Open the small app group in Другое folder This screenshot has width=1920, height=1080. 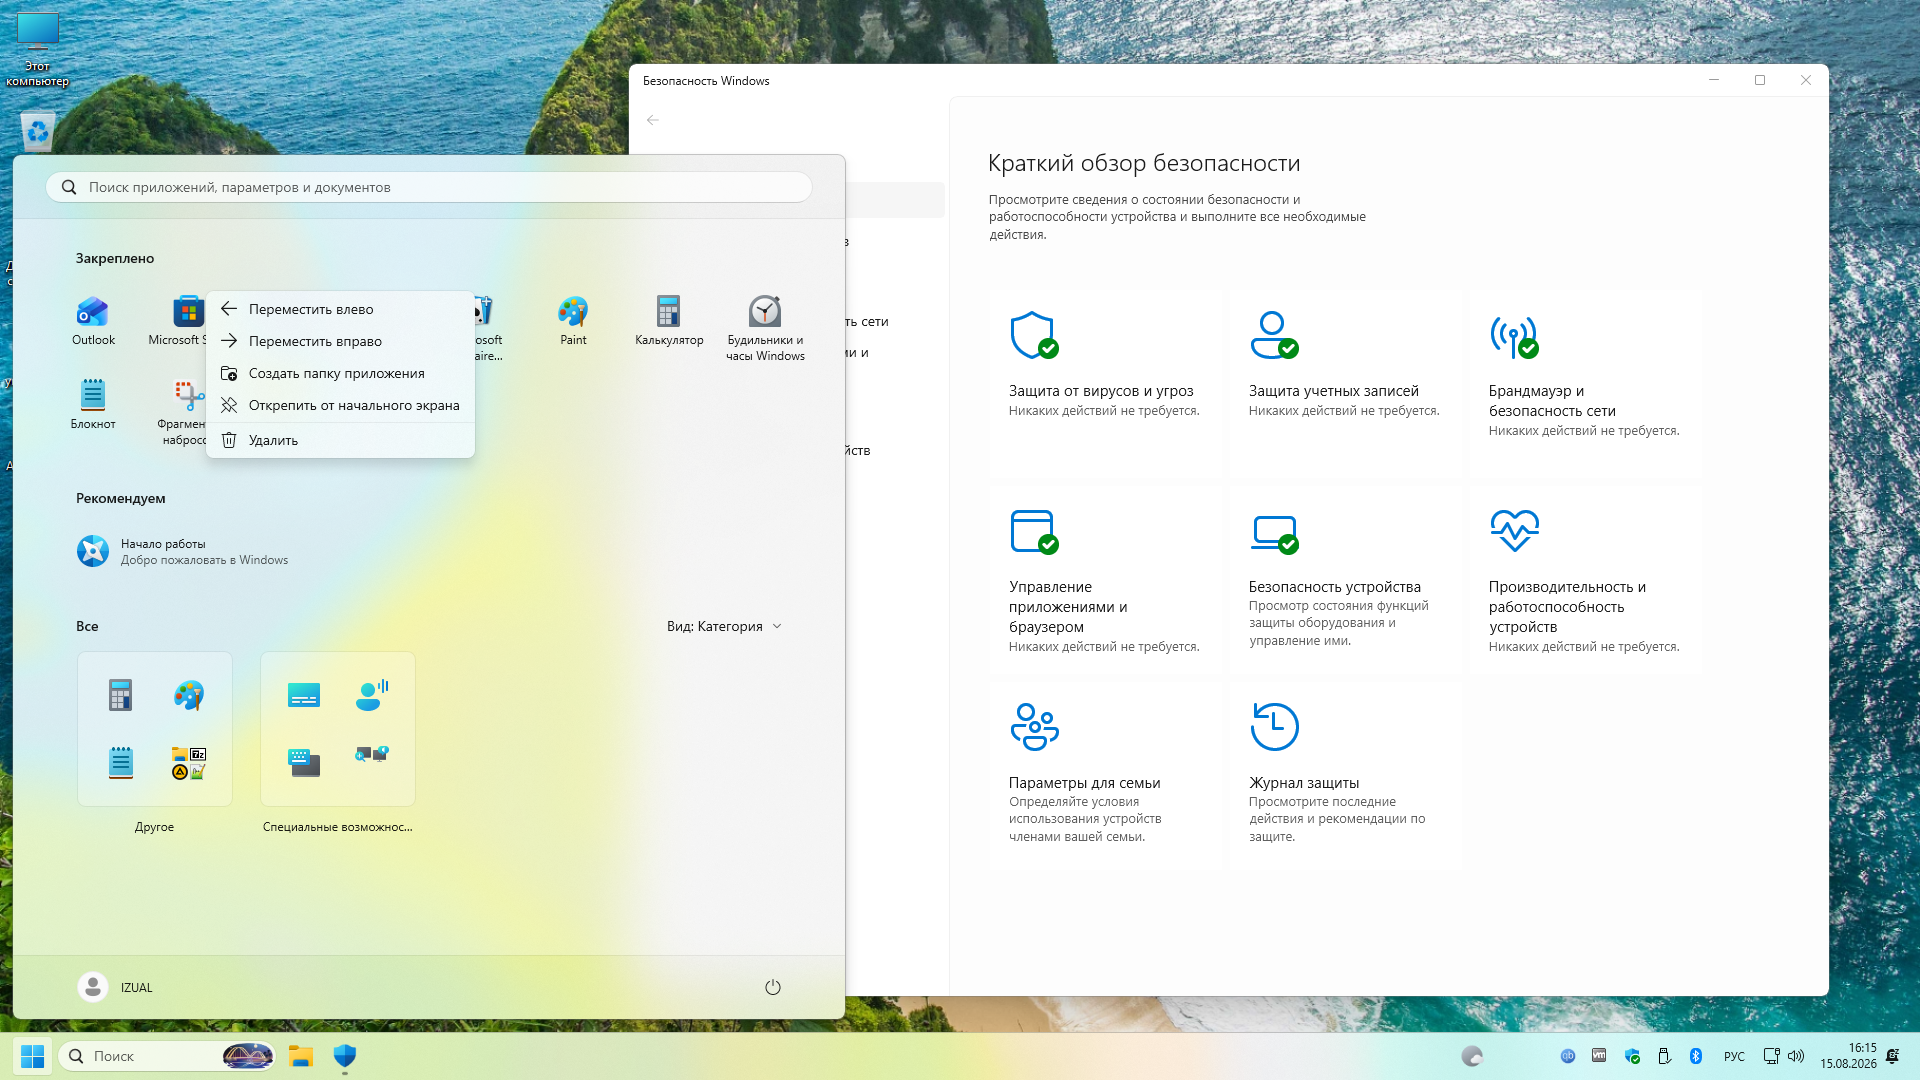[x=189, y=763]
